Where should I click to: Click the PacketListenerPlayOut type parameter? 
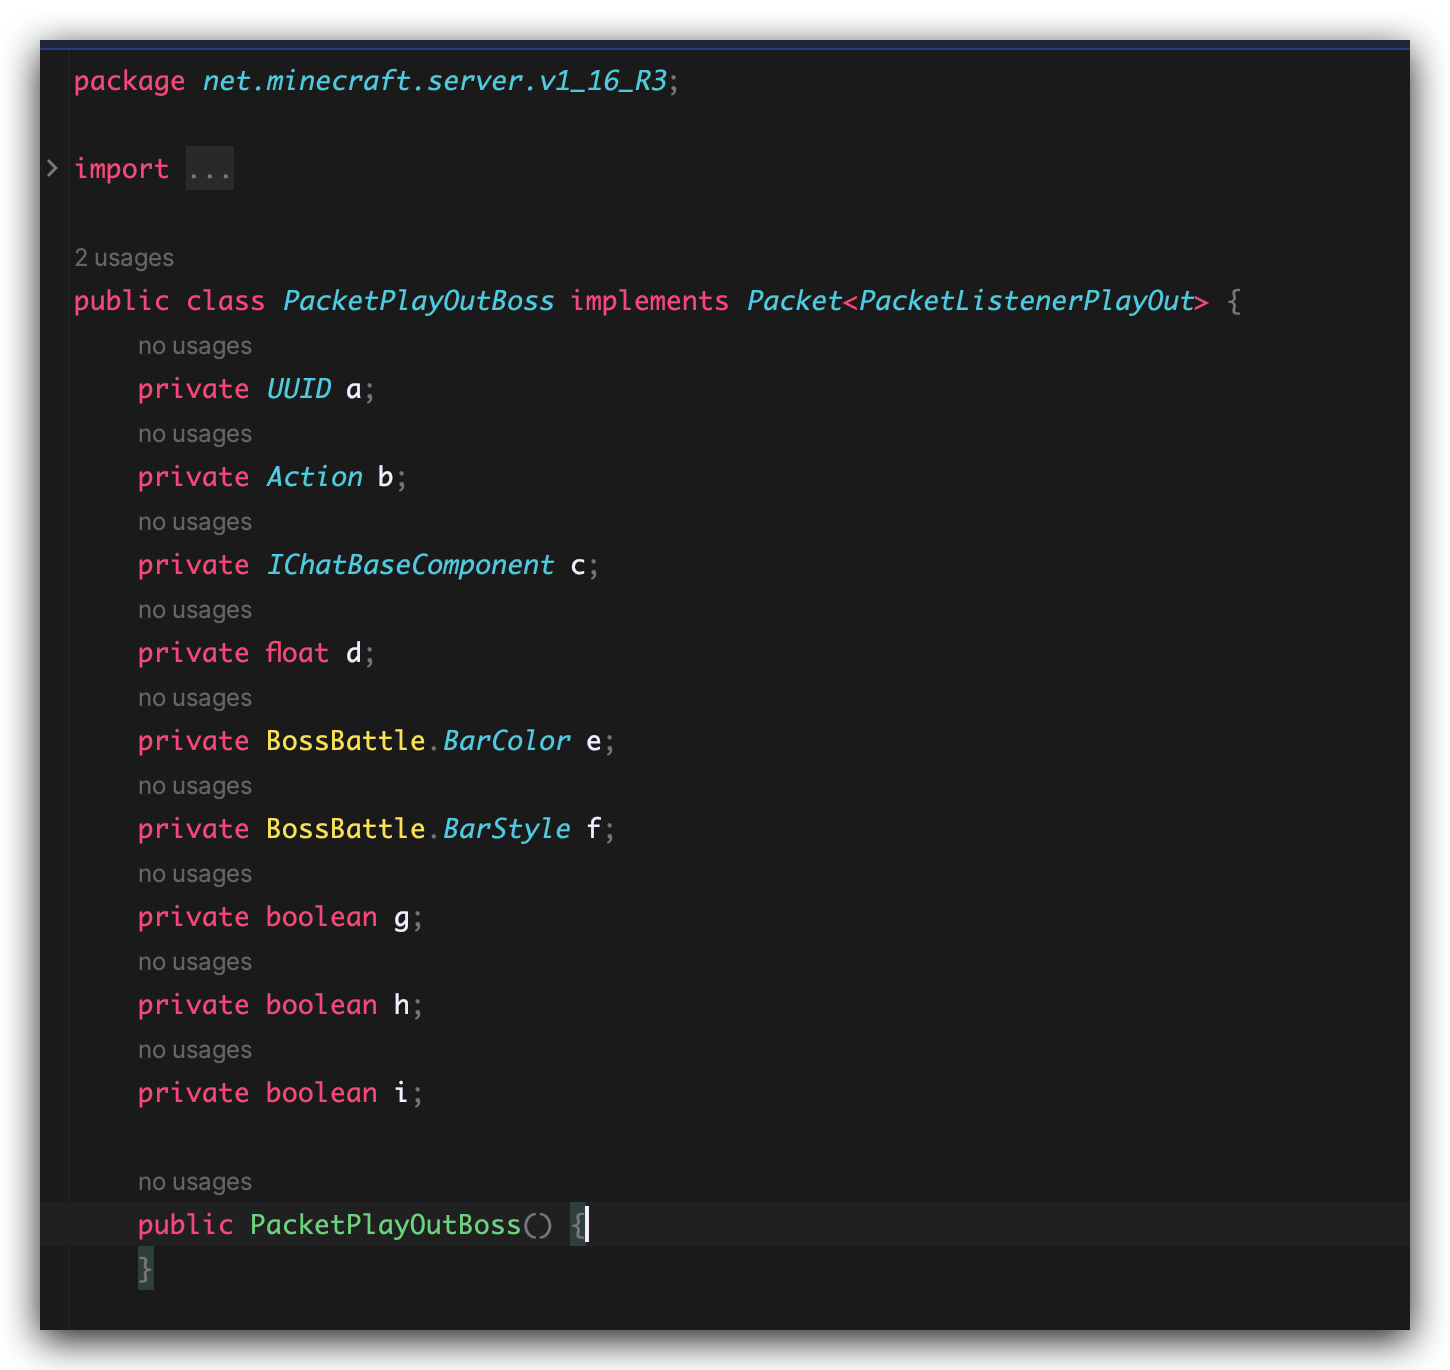click(x=1026, y=301)
